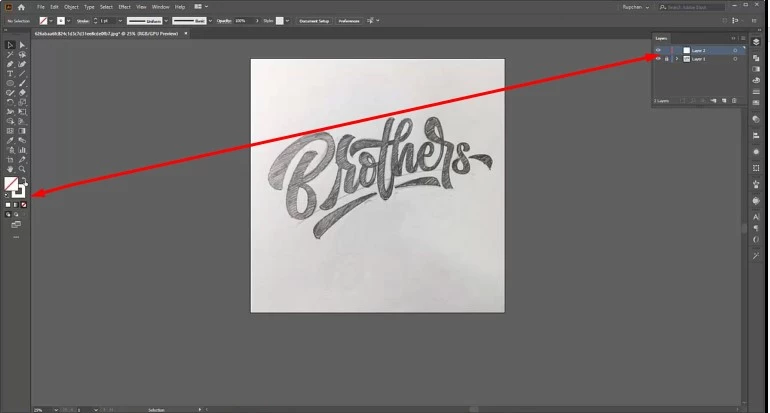The width and height of the screenshot is (770, 413).
Task: Toggle visibility eye of Layer 1
Action: point(658,59)
